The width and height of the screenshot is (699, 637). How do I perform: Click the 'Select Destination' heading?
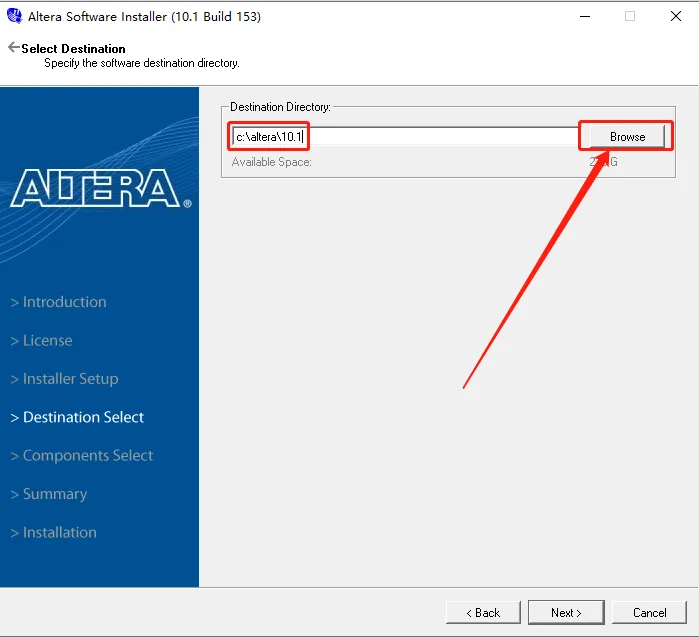[74, 49]
